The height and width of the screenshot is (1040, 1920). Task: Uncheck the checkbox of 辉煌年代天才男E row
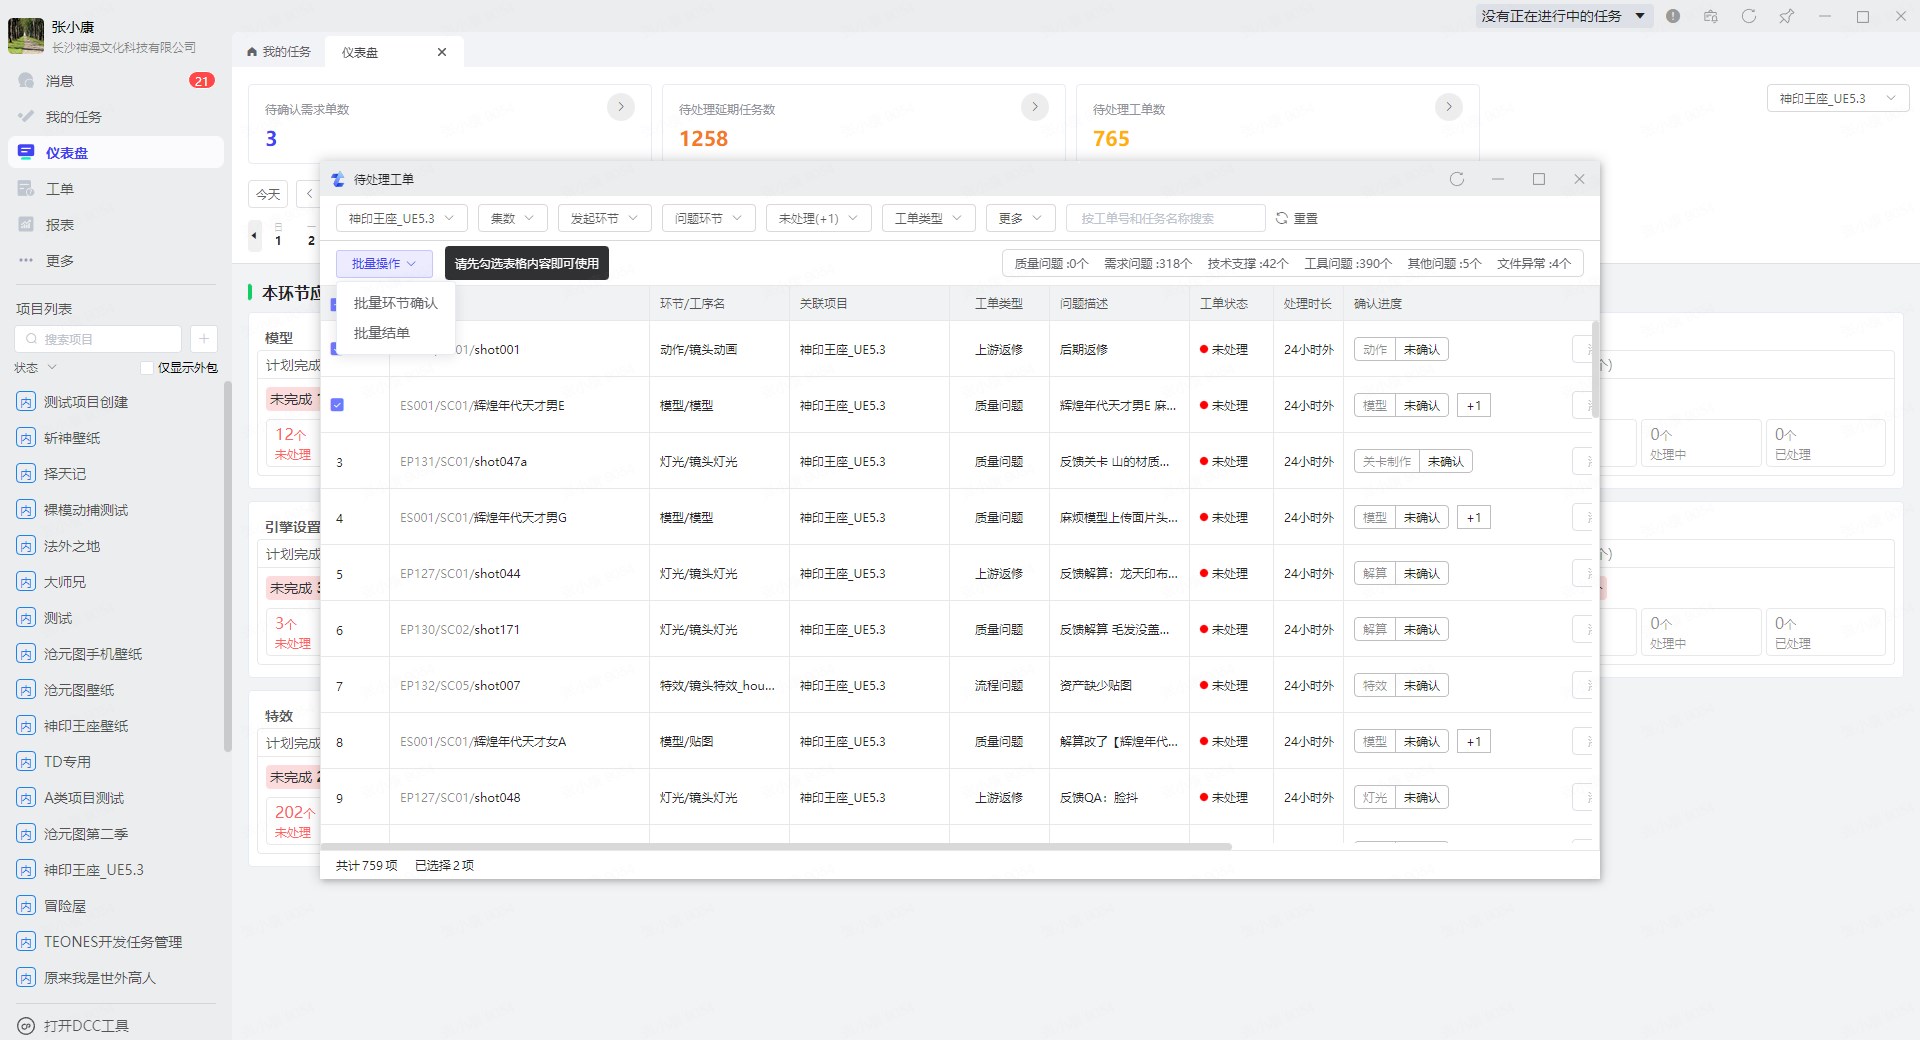[x=337, y=405]
